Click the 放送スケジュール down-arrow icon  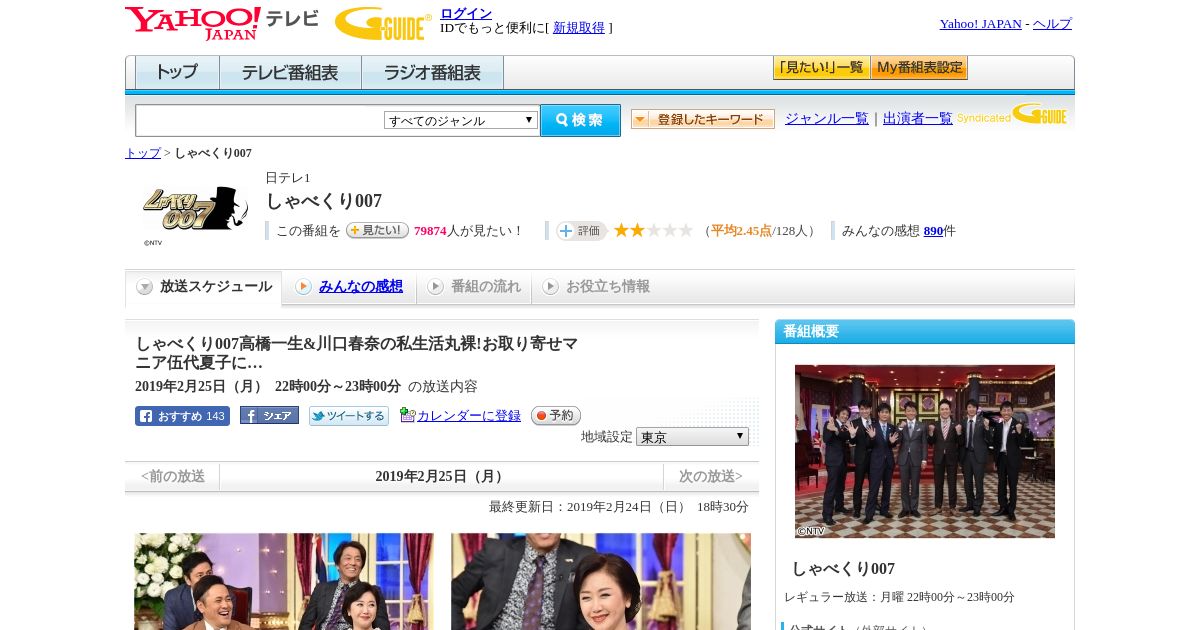pyautogui.click(x=145, y=287)
